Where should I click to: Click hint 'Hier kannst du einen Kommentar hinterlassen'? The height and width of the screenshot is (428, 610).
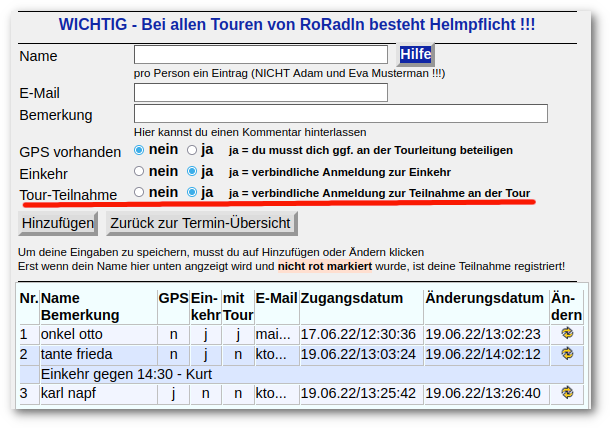(x=250, y=132)
